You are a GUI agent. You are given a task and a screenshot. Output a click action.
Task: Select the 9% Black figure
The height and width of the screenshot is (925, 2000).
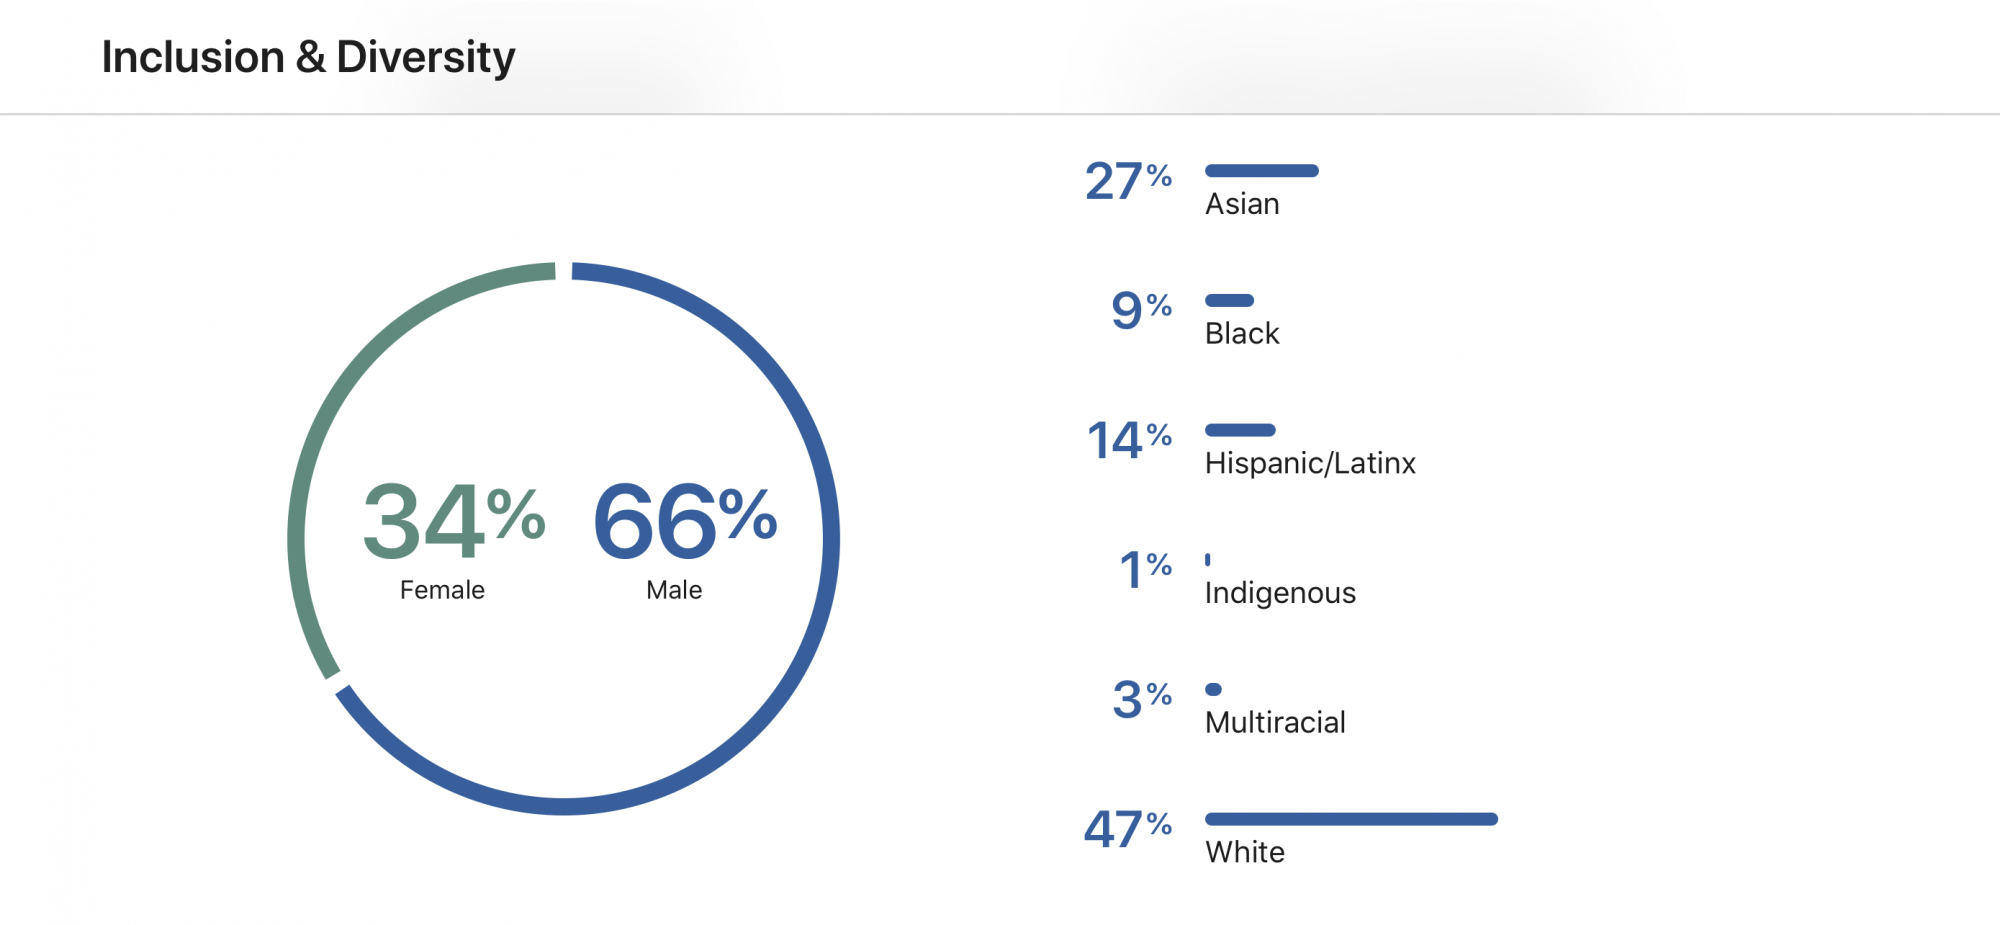click(x=1142, y=310)
